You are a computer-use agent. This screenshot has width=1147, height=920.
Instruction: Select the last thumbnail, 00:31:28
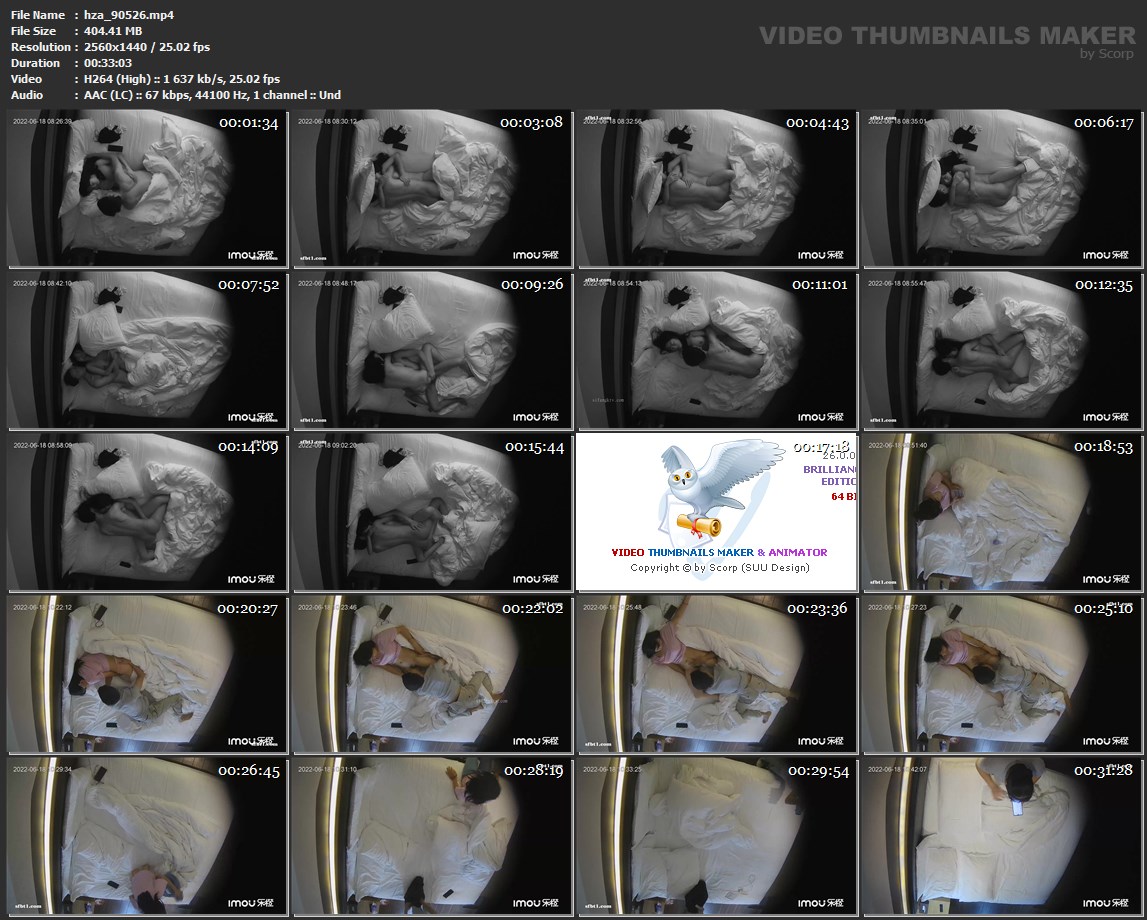(x=1002, y=837)
